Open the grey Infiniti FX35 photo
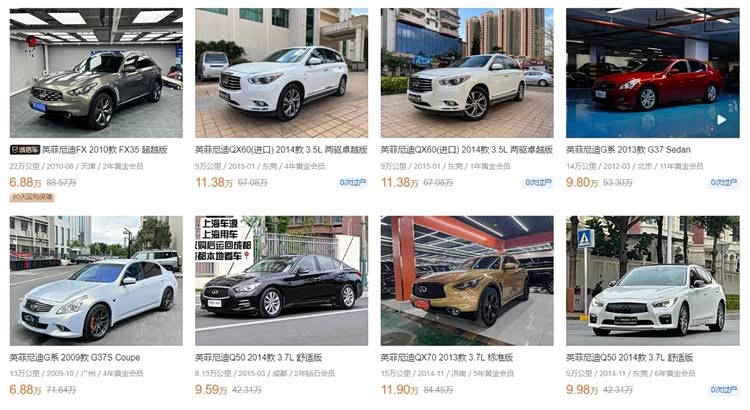The width and height of the screenshot is (750, 410). coord(96,73)
